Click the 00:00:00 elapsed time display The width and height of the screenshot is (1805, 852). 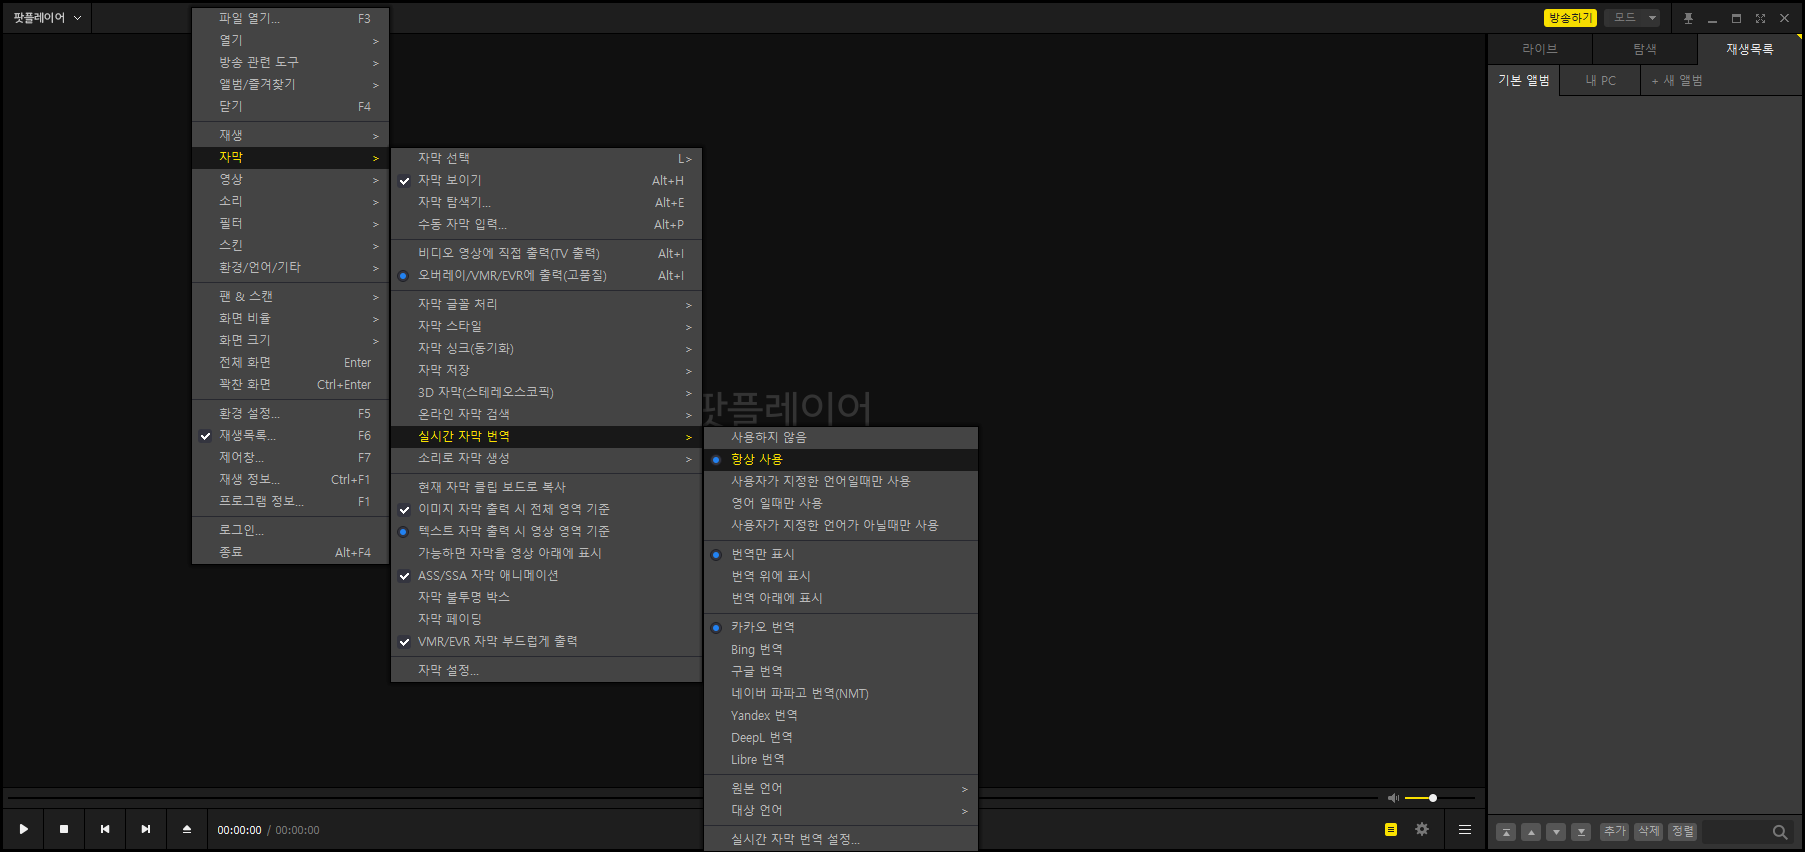coord(240,830)
